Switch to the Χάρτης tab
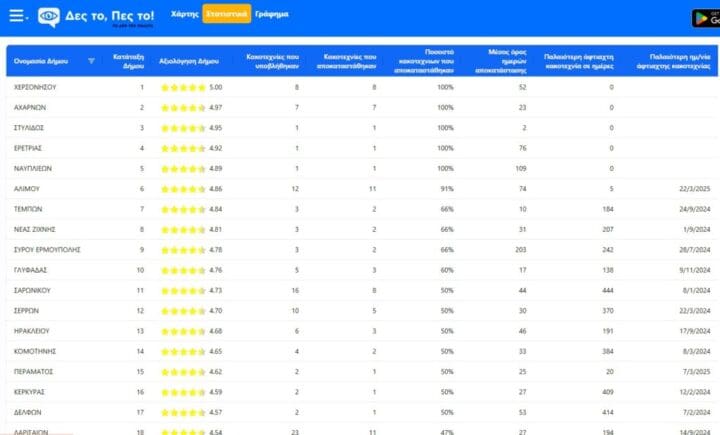The image size is (720, 435). click(184, 14)
